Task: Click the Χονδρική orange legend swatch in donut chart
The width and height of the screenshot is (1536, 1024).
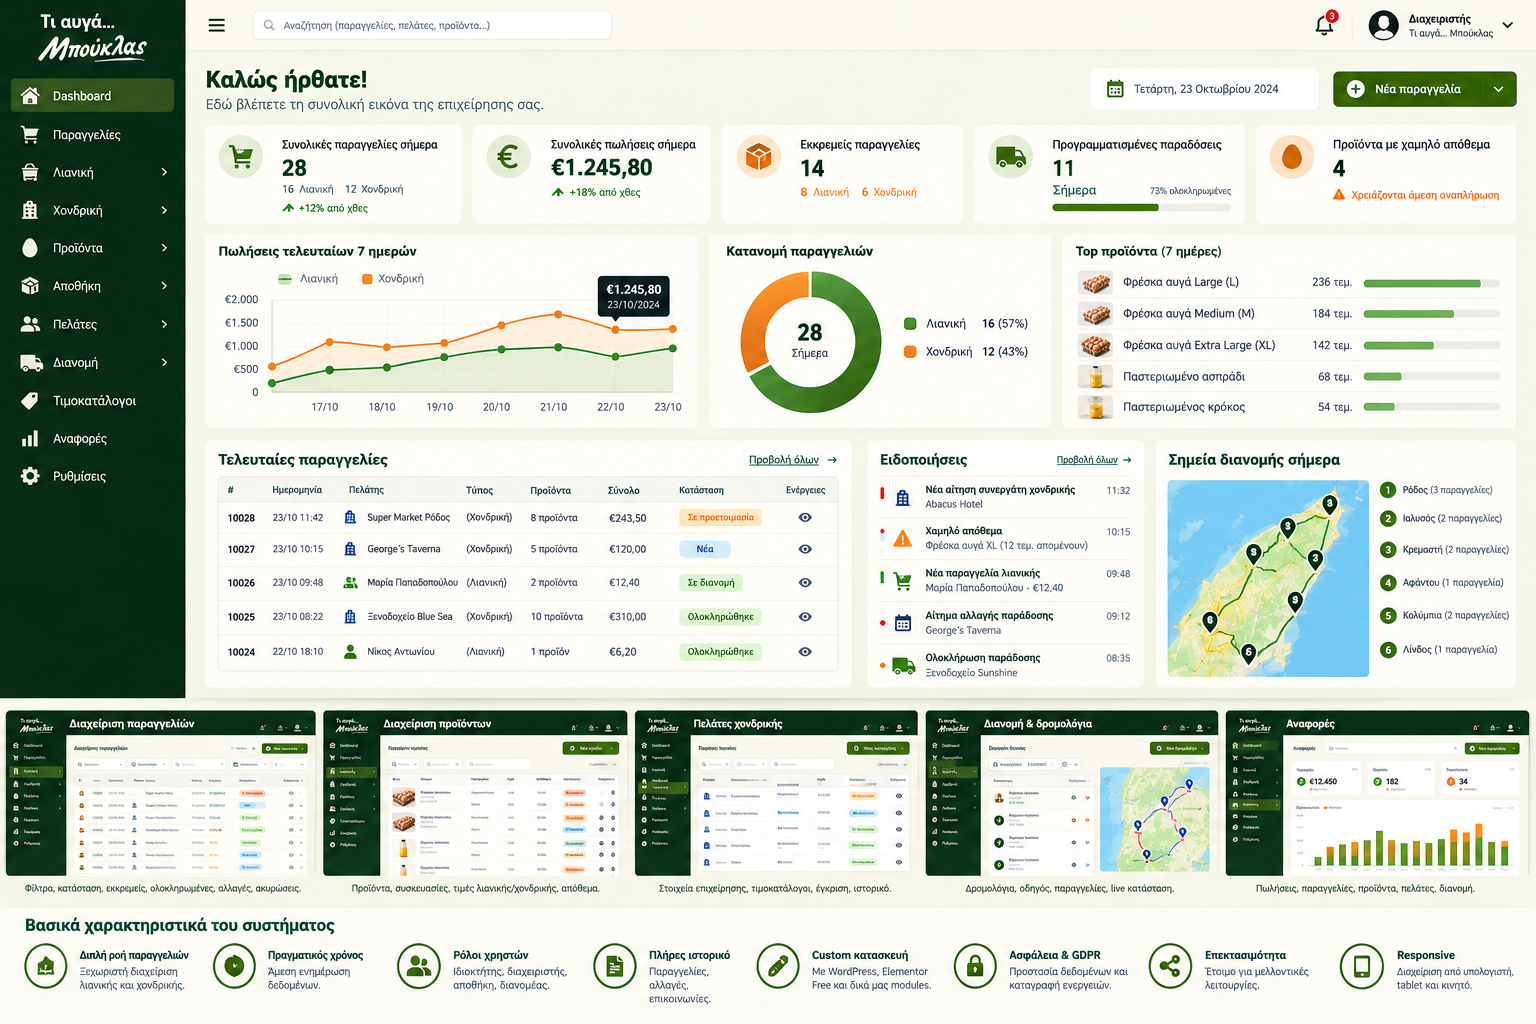Action: 910,352
